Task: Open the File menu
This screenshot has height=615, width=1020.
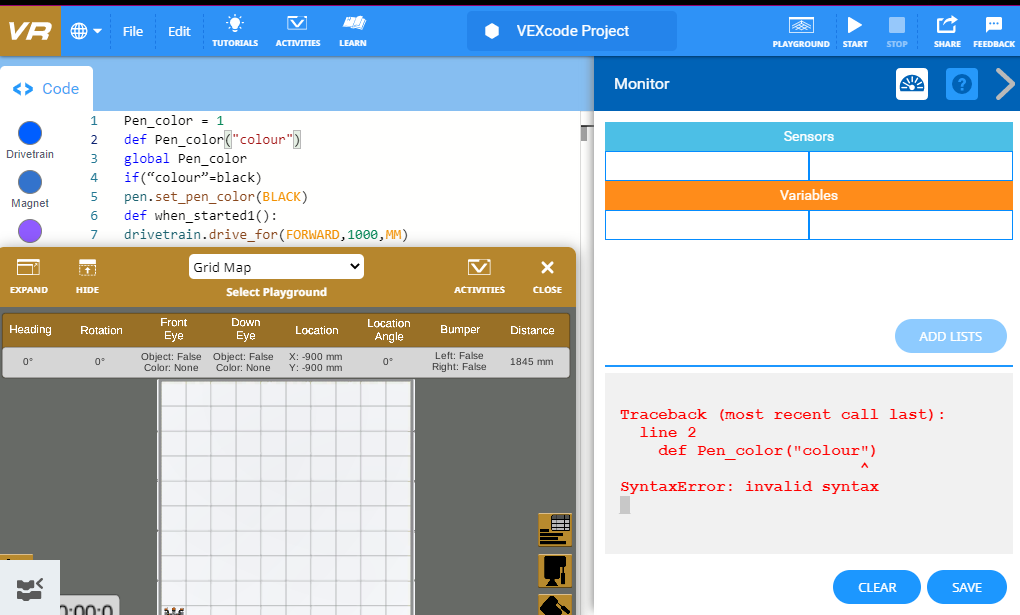Action: pyautogui.click(x=133, y=31)
